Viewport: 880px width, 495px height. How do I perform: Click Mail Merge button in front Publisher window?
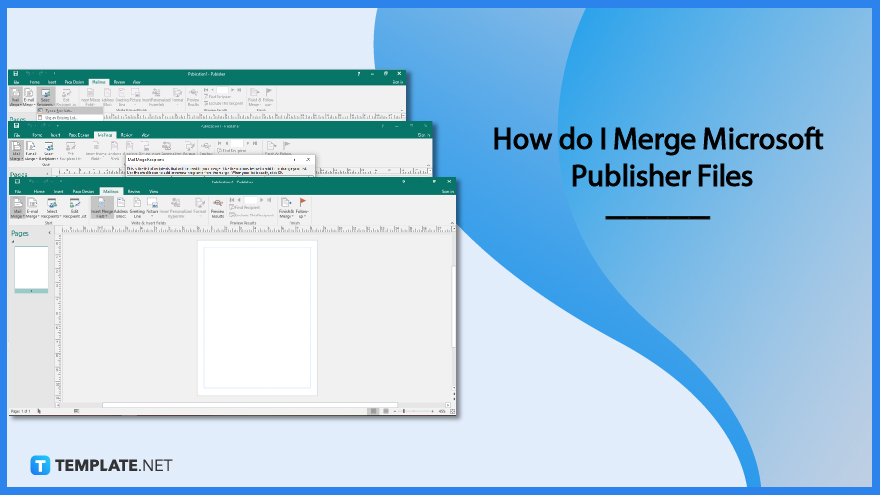pos(17,208)
